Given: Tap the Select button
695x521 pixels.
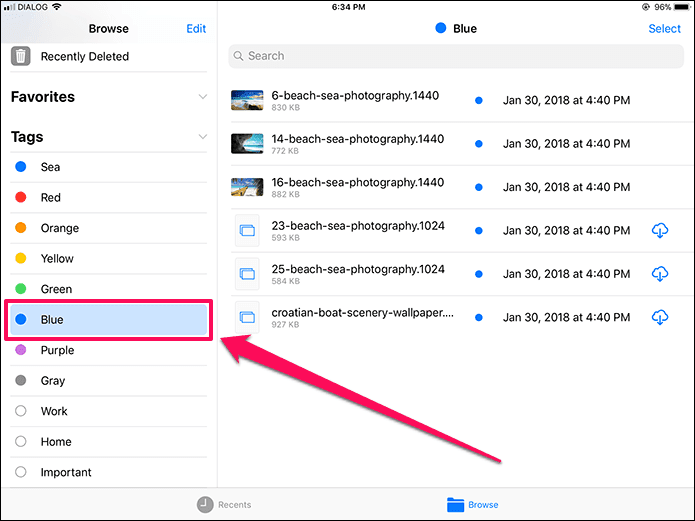Looking at the screenshot, I should (x=664, y=29).
